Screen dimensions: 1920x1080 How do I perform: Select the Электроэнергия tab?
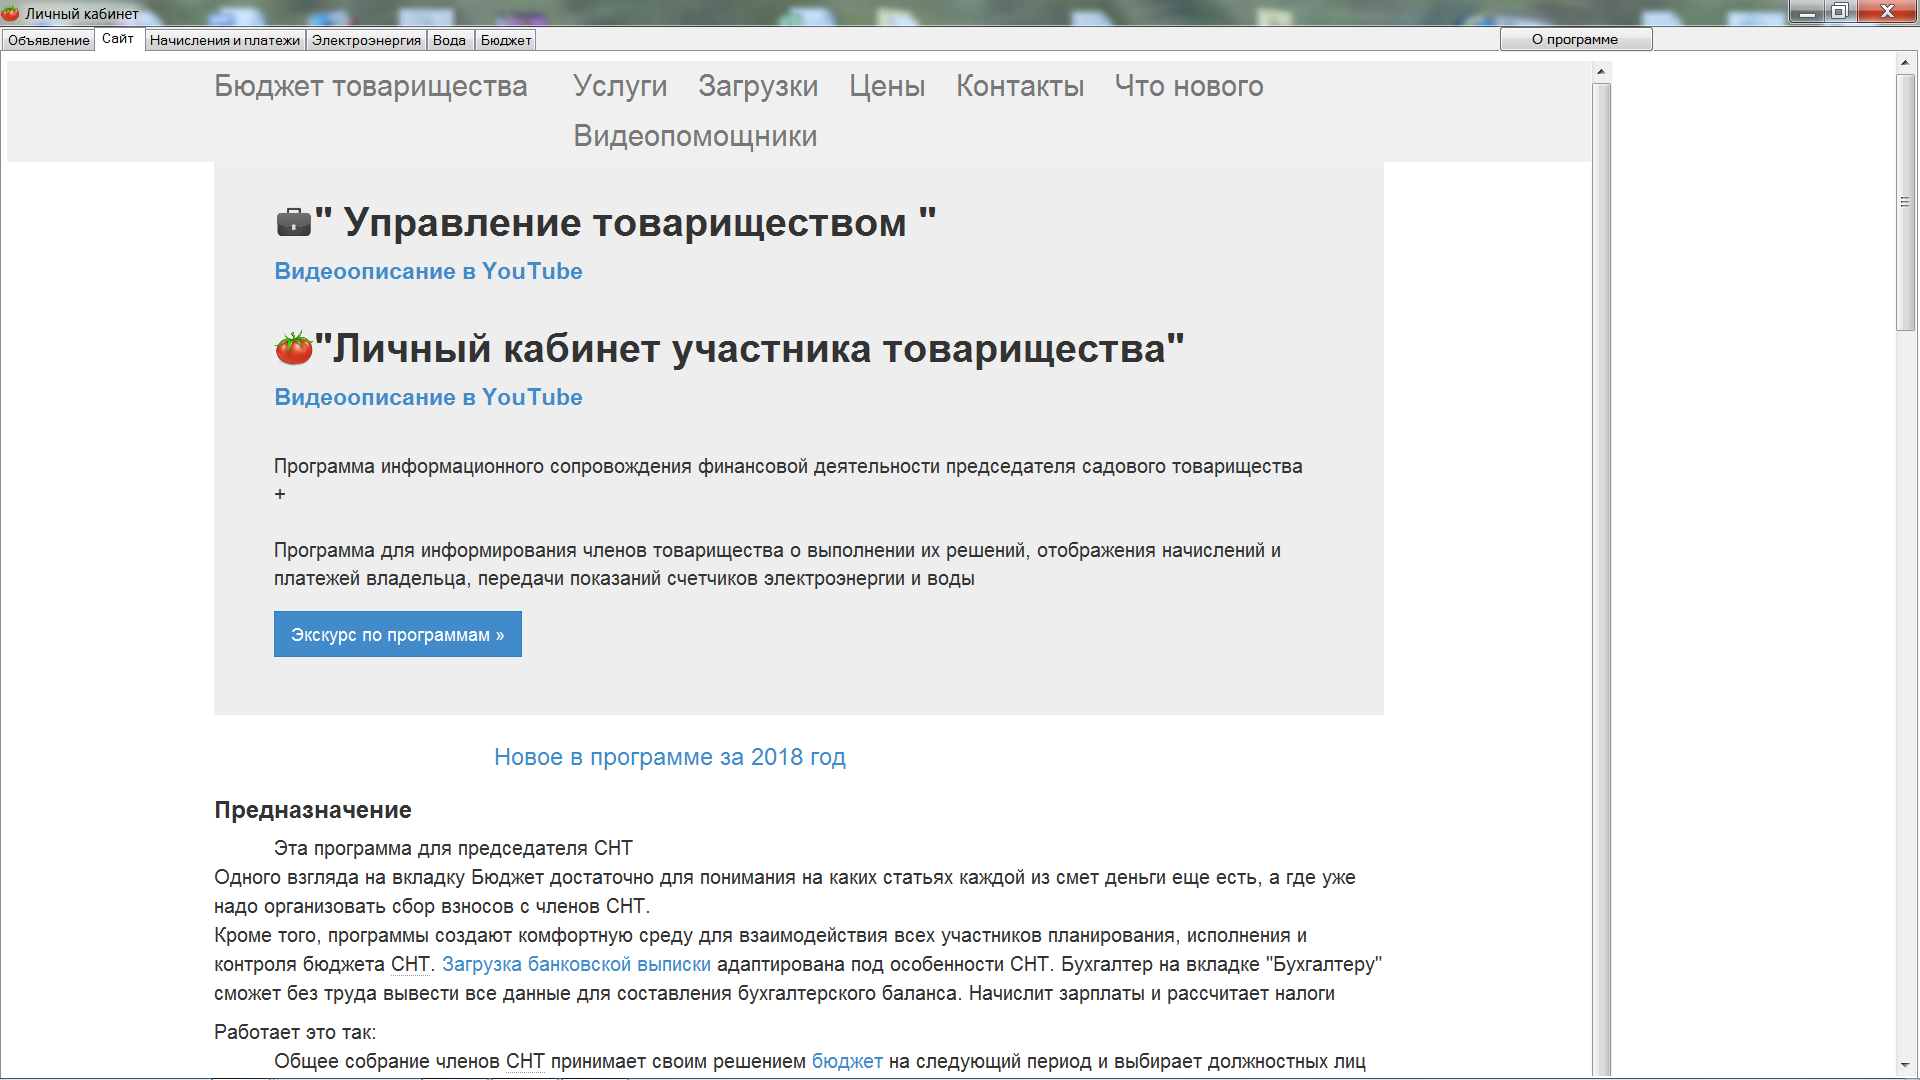(x=366, y=40)
